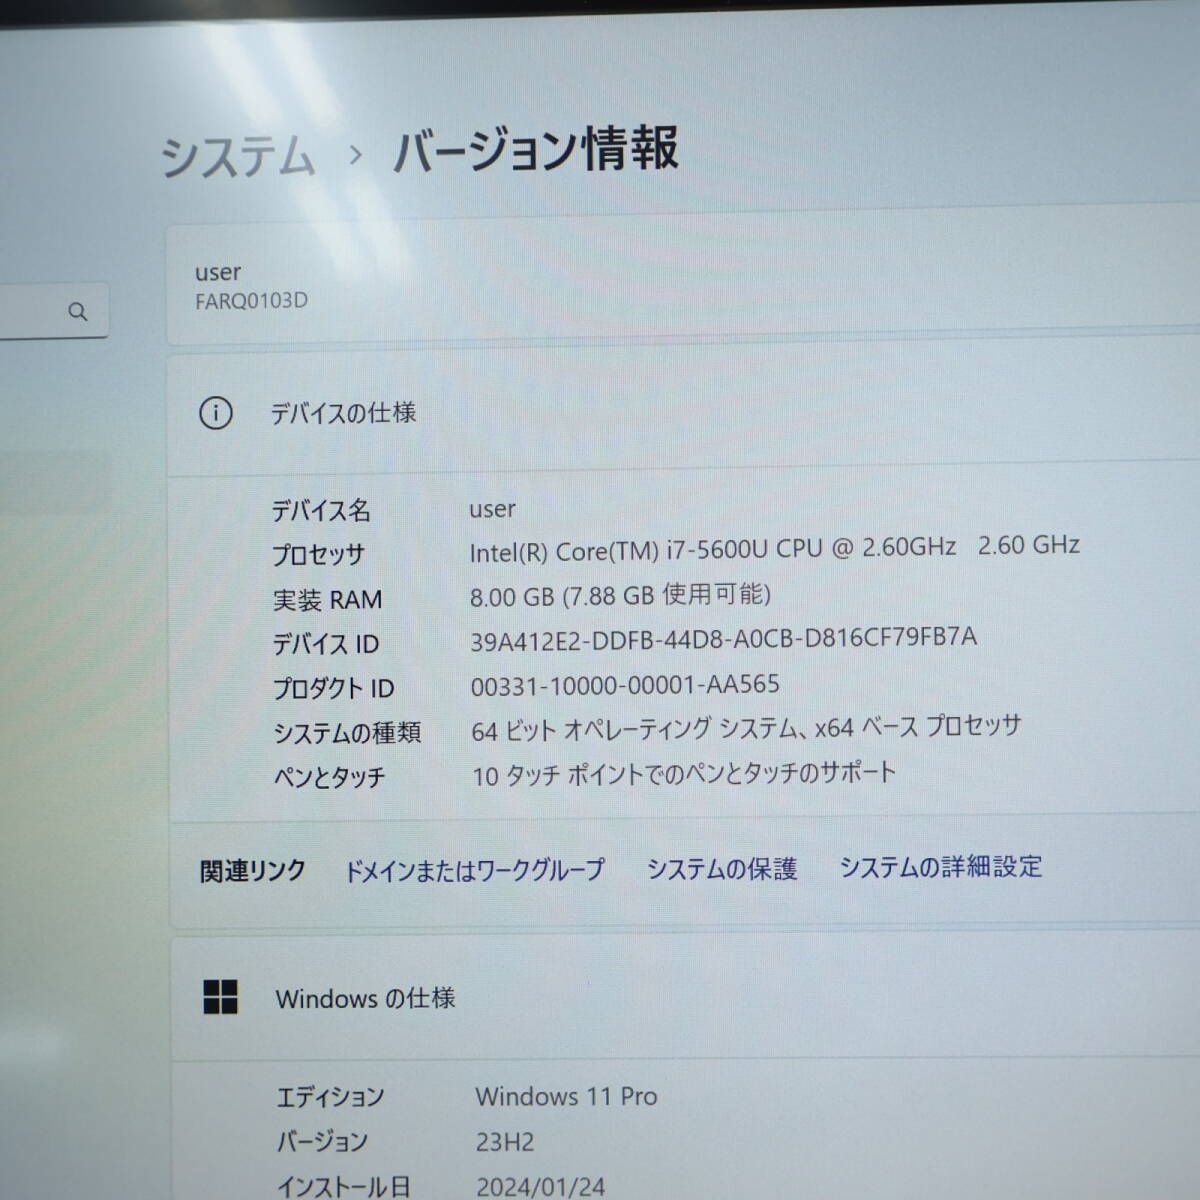Select the version value 23H2
1200x1200 pixels.
pos(505,1141)
